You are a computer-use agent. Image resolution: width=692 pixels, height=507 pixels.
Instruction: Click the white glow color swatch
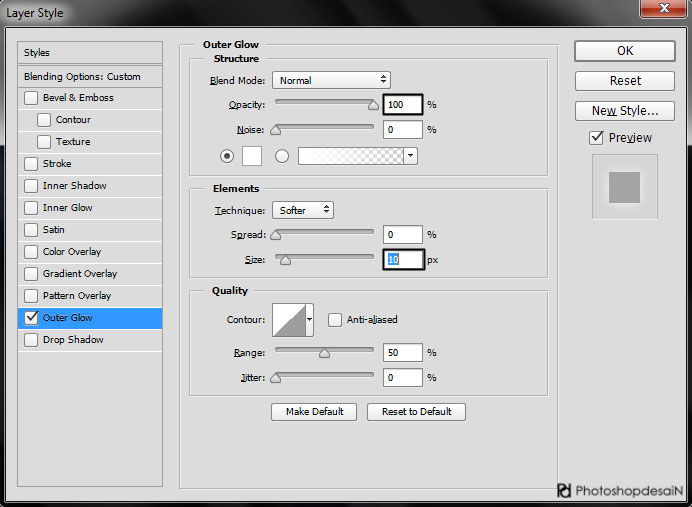pyautogui.click(x=251, y=156)
